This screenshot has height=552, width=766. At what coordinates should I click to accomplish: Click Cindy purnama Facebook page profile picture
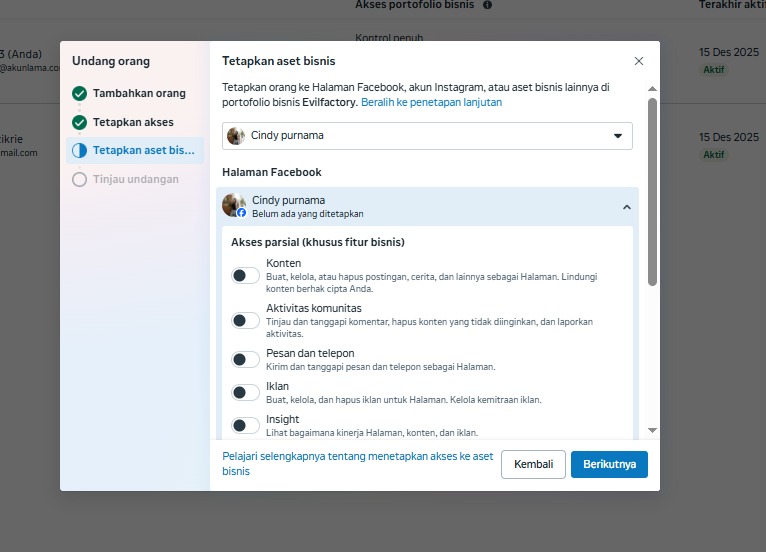[x=234, y=205]
